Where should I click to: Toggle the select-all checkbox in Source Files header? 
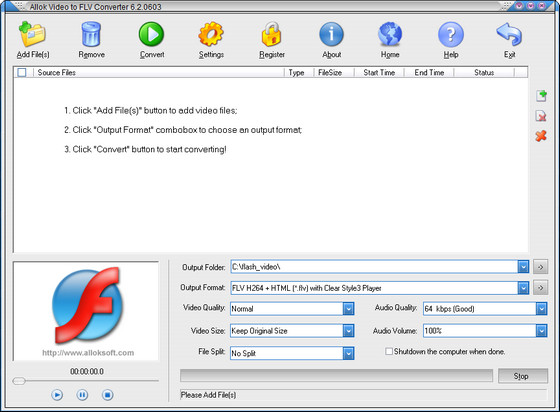(x=22, y=72)
